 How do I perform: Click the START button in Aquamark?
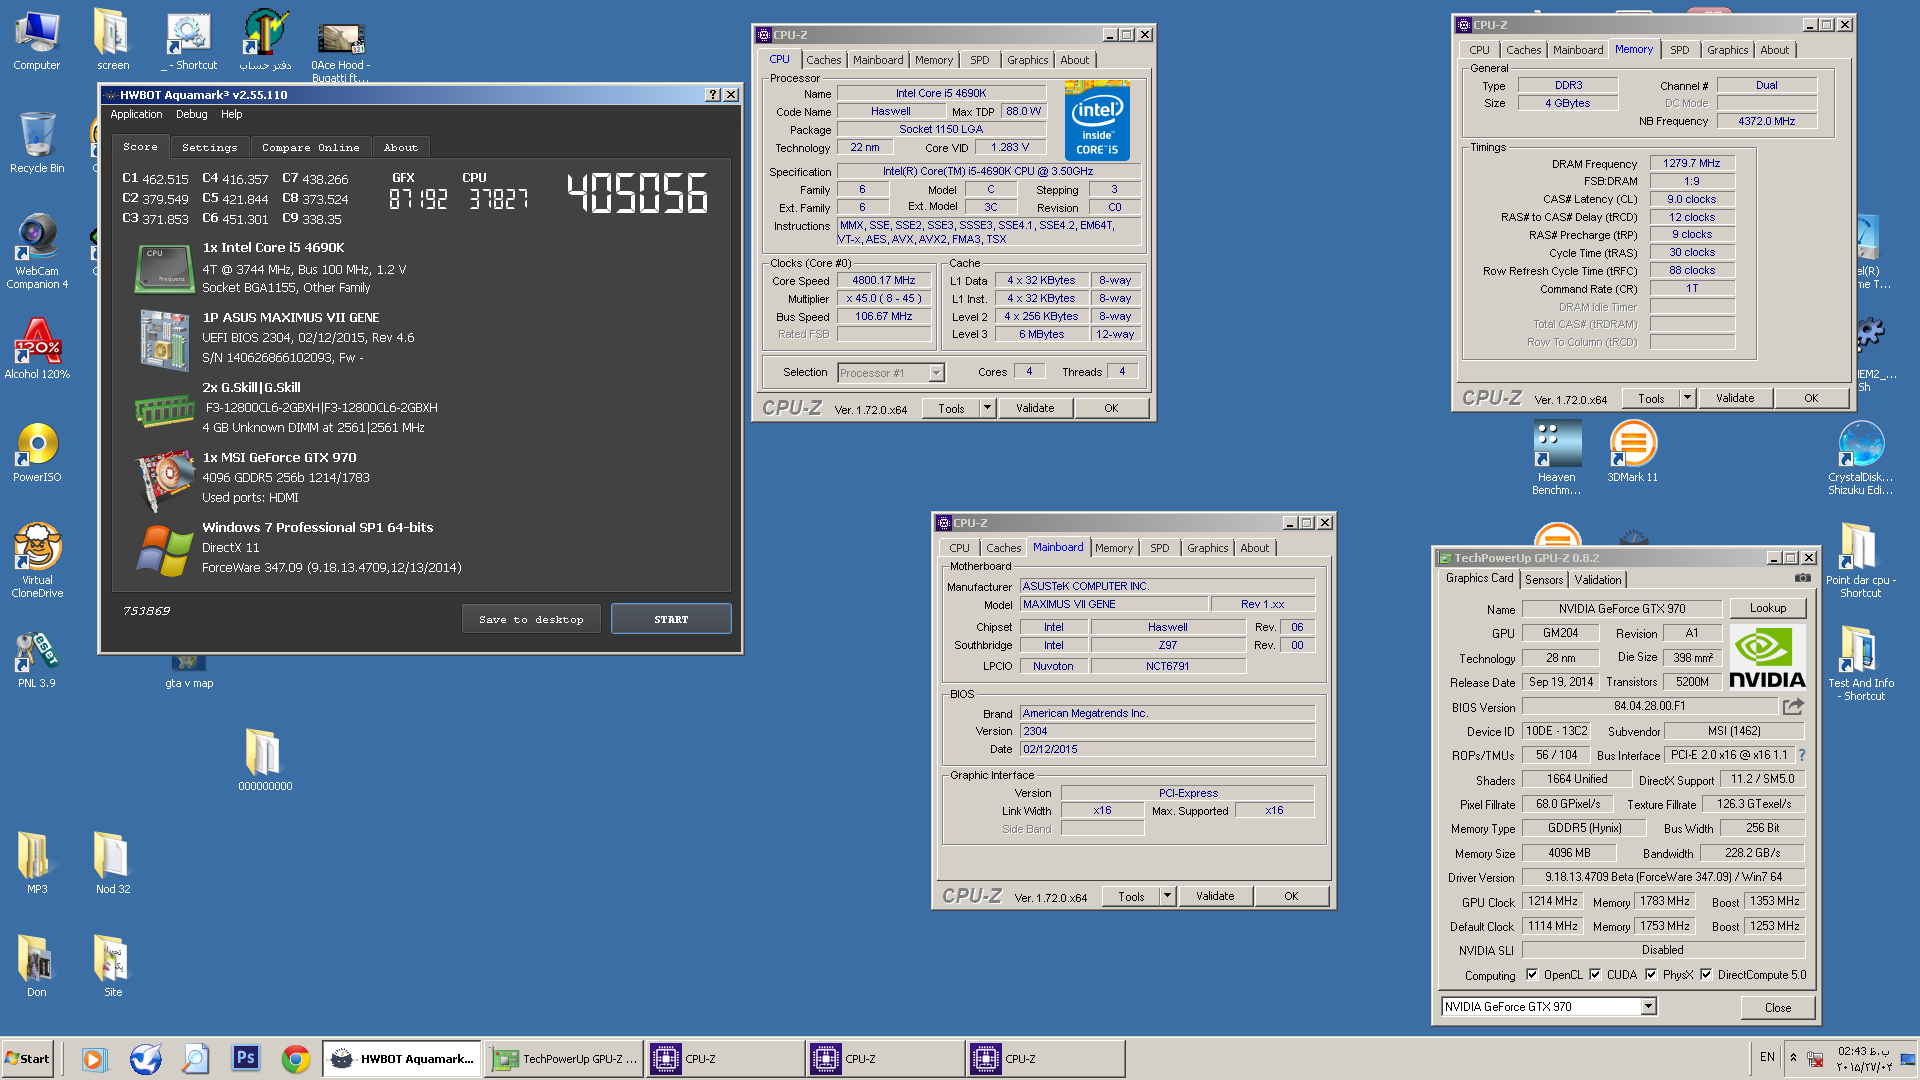click(671, 619)
